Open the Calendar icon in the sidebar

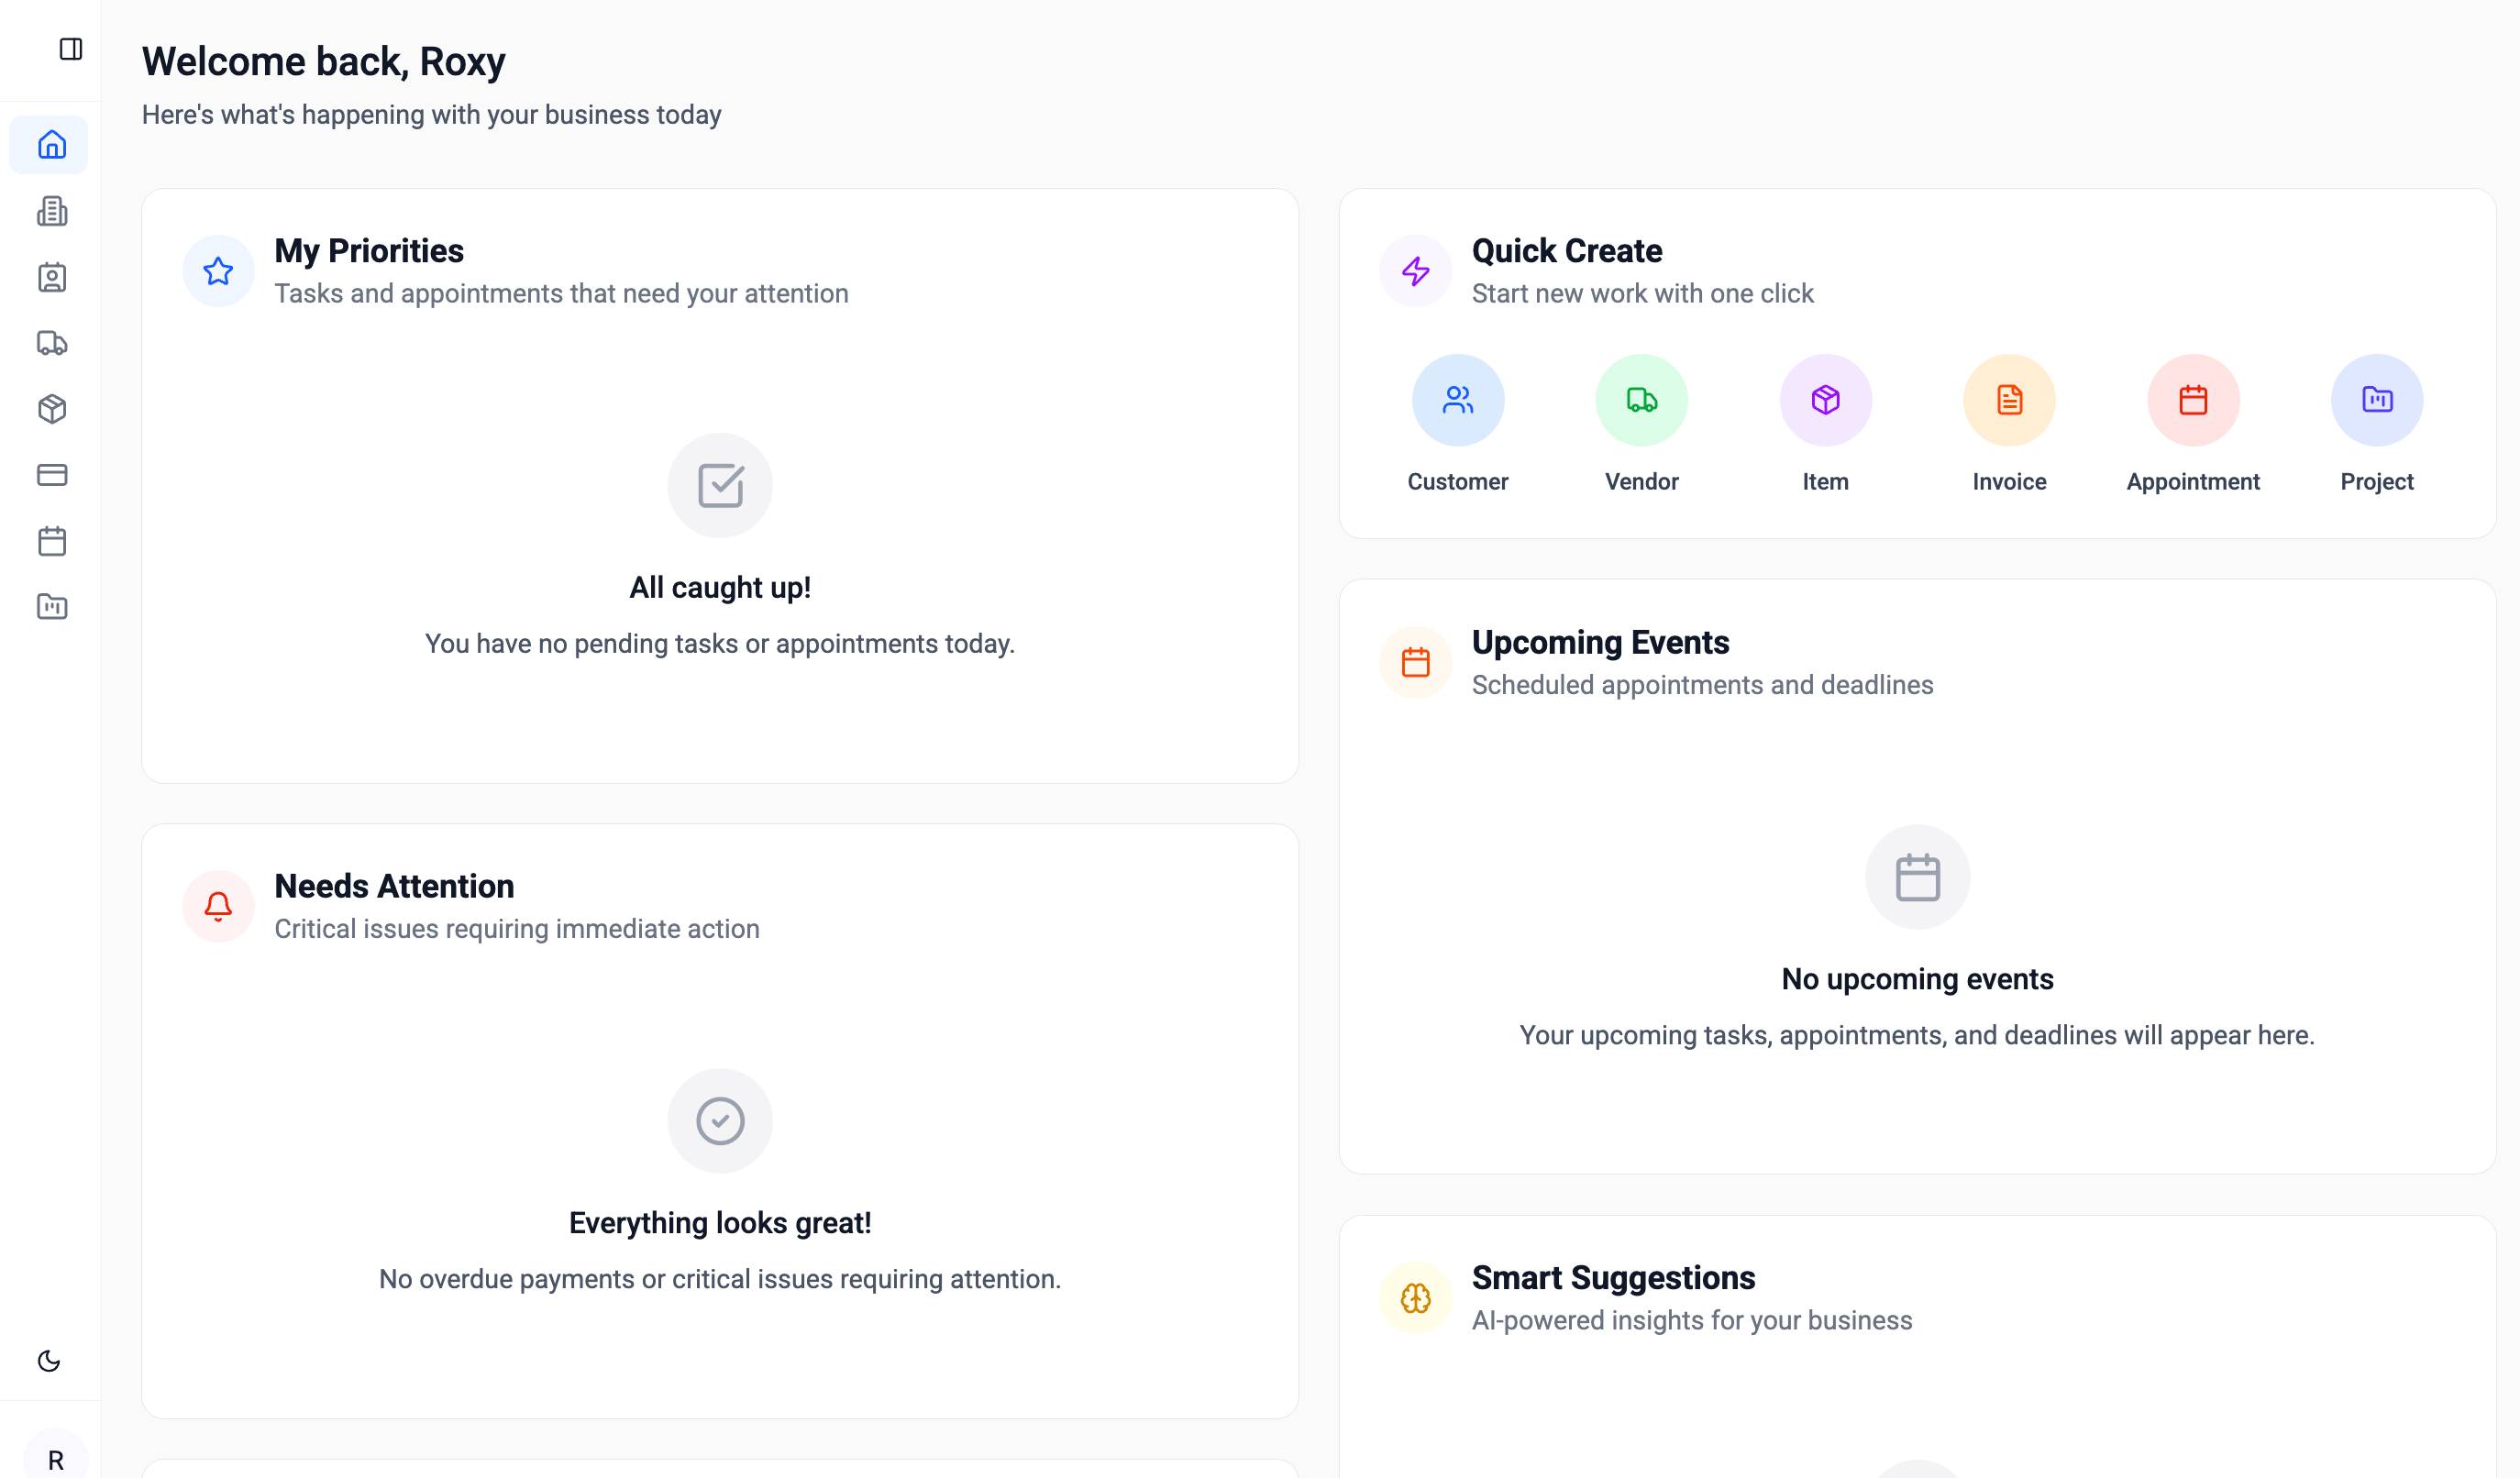(51, 541)
